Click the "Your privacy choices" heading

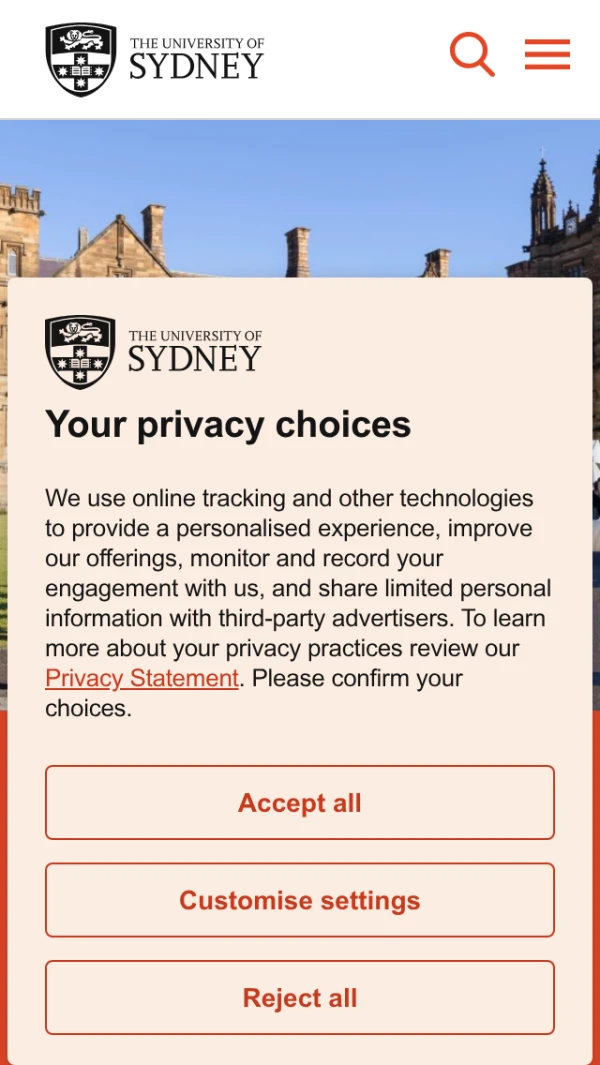point(228,425)
